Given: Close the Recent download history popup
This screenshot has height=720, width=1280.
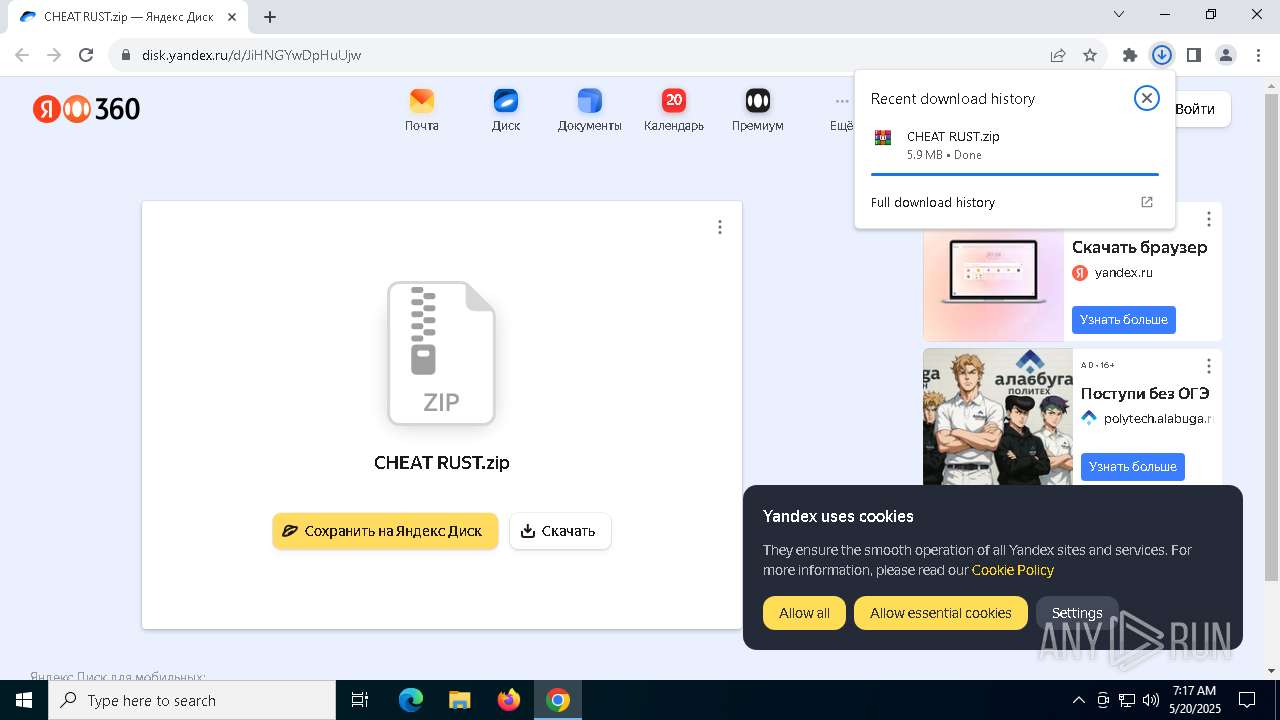Looking at the screenshot, I should click(x=1146, y=98).
